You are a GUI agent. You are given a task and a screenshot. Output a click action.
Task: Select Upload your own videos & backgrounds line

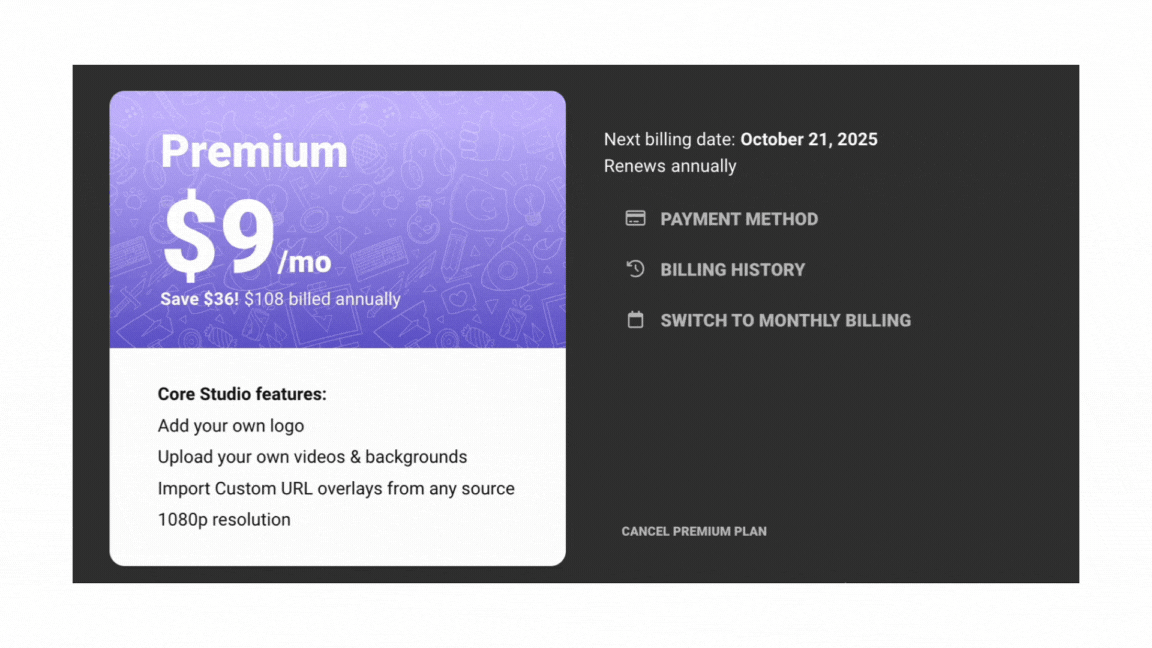(x=312, y=457)
